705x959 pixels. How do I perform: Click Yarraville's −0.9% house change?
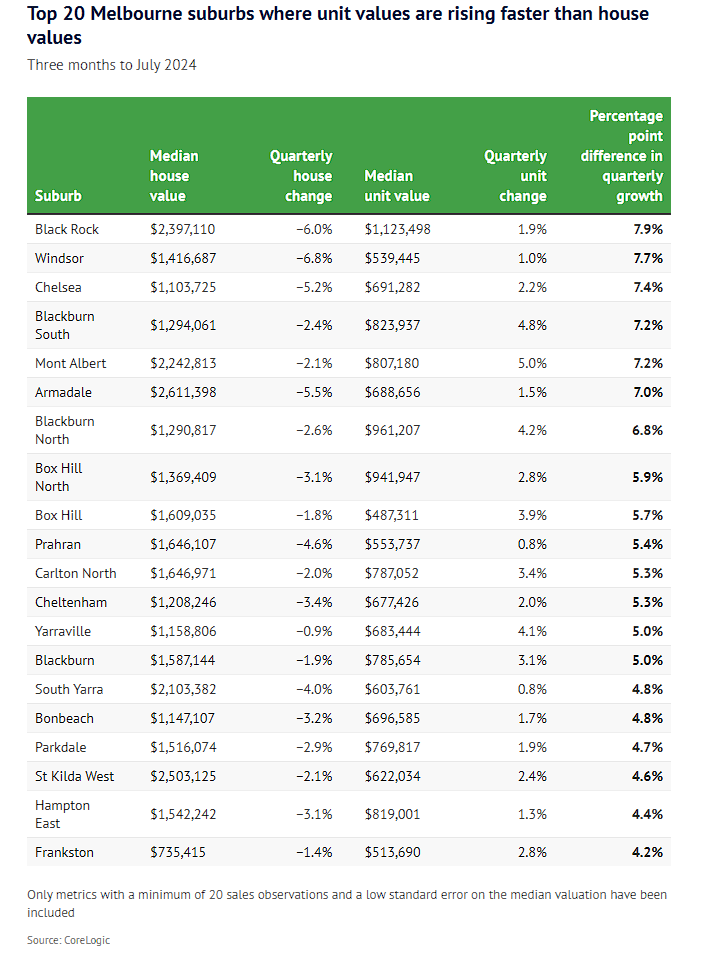[315, 631]
